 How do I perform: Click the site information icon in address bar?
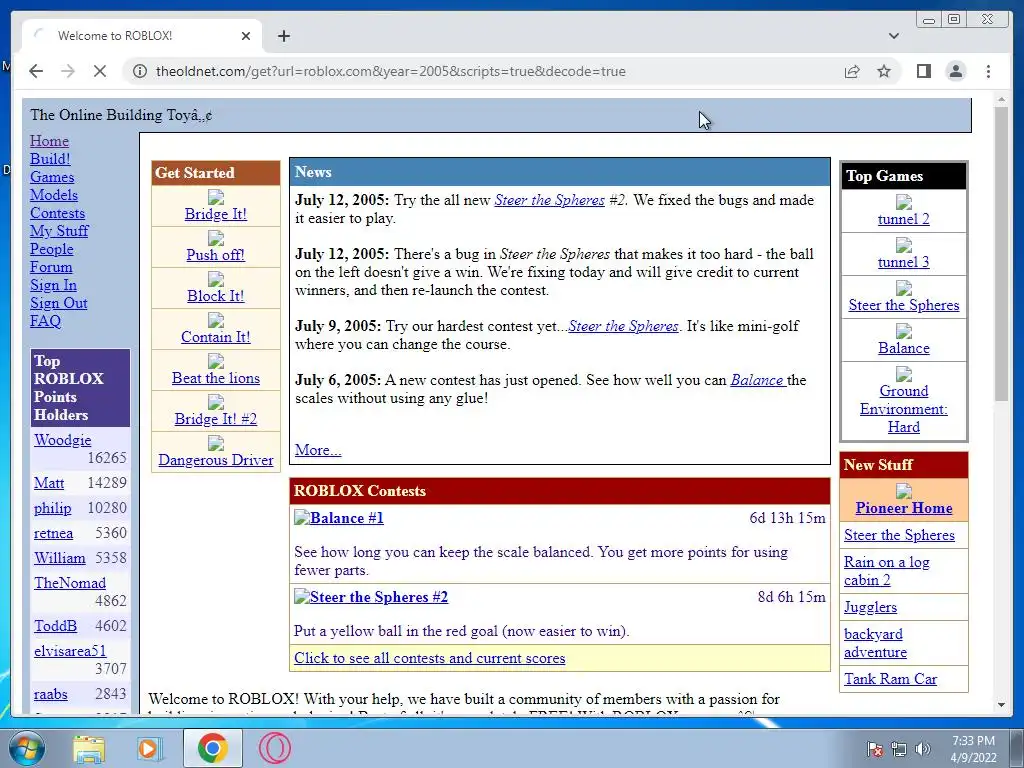[x=140, y=71]
